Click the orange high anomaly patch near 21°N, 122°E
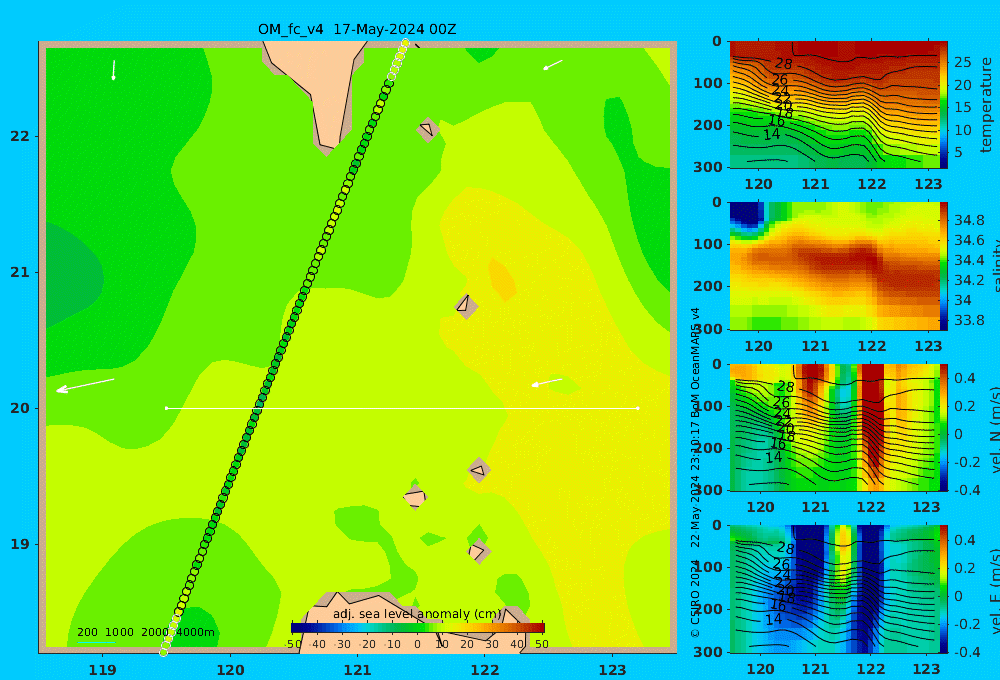1000x680 pixels. 502,279
